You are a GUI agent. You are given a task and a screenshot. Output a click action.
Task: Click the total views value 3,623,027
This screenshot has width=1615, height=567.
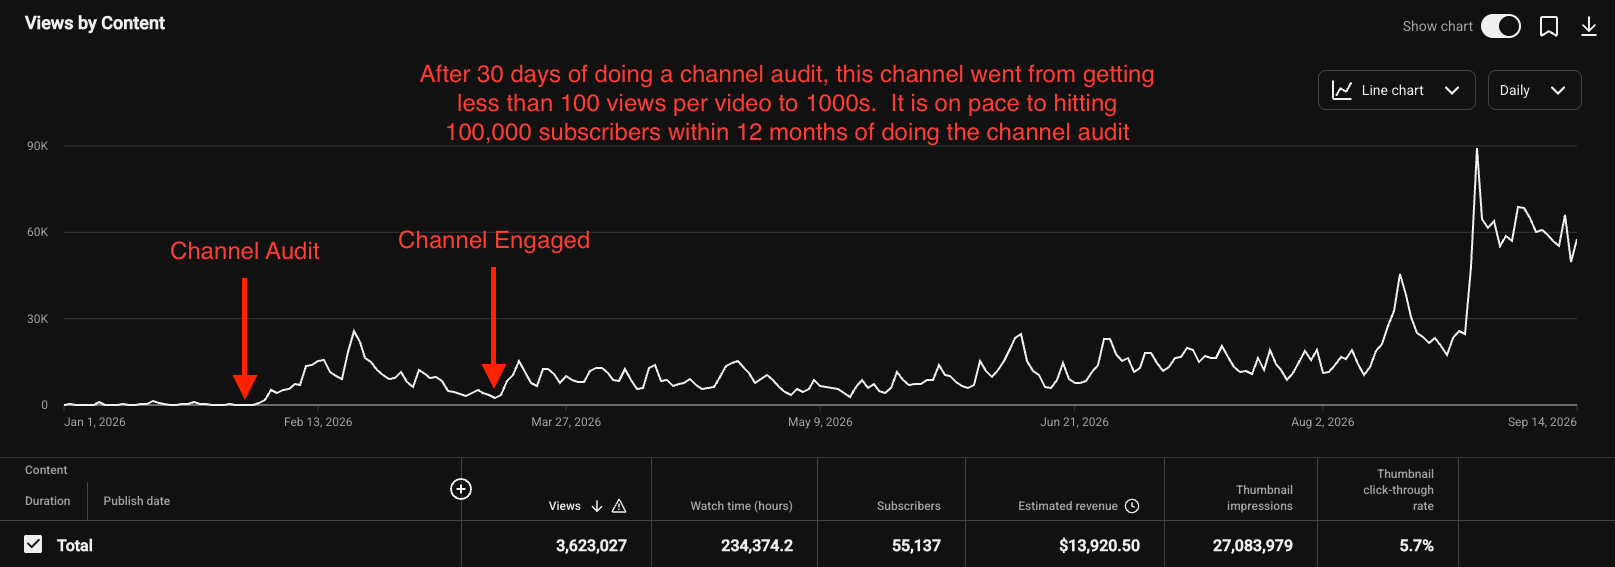591,546
